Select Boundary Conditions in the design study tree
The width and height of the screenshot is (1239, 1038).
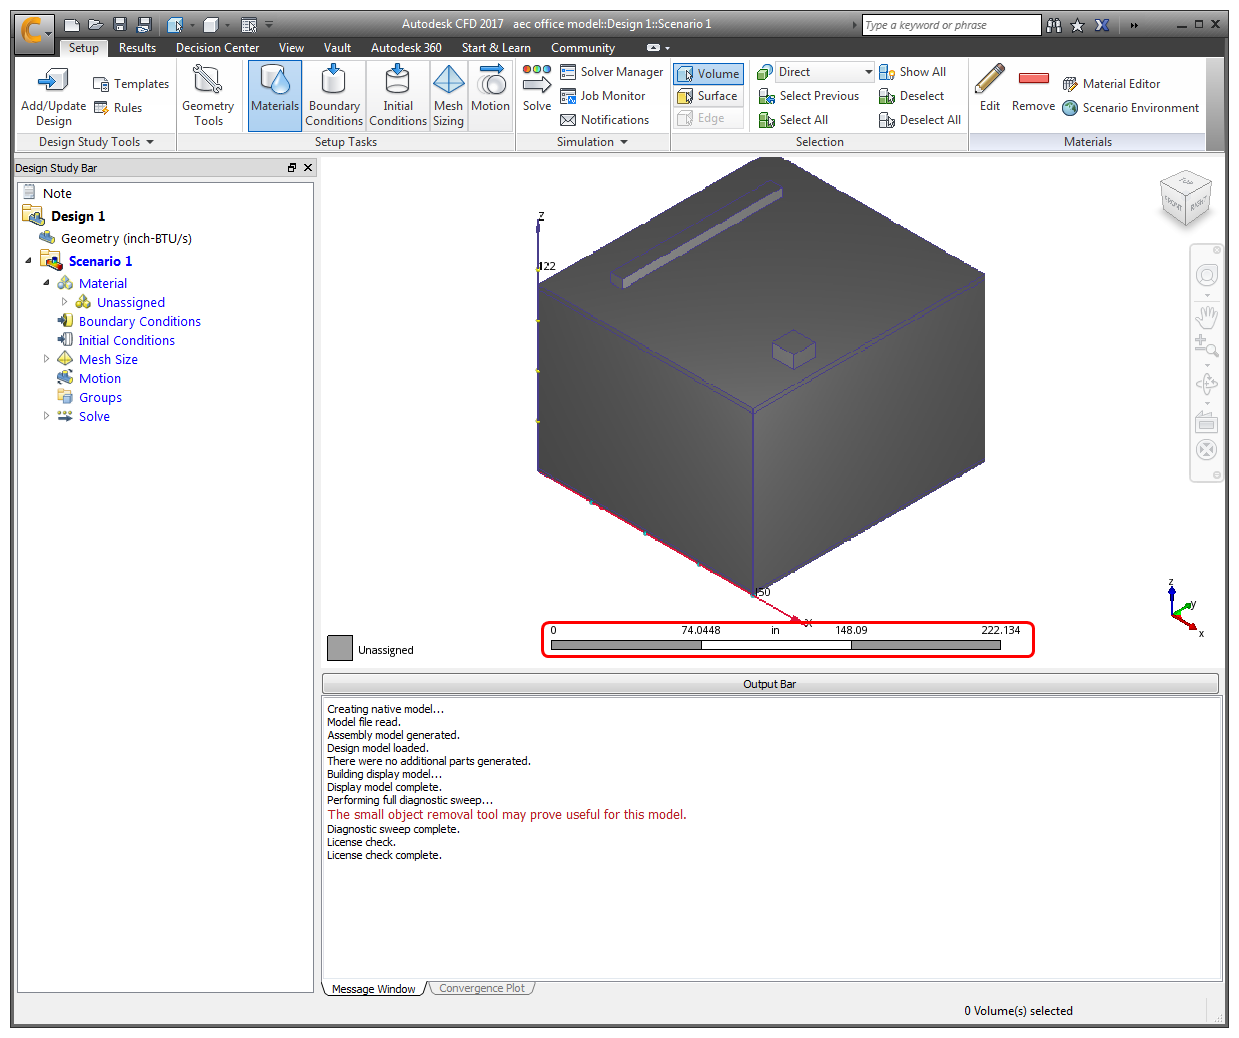pyautogui.click(x=139, y=321)
